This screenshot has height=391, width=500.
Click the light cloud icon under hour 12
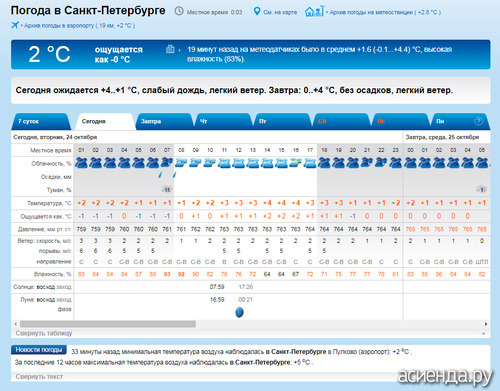tap(238, 163)
